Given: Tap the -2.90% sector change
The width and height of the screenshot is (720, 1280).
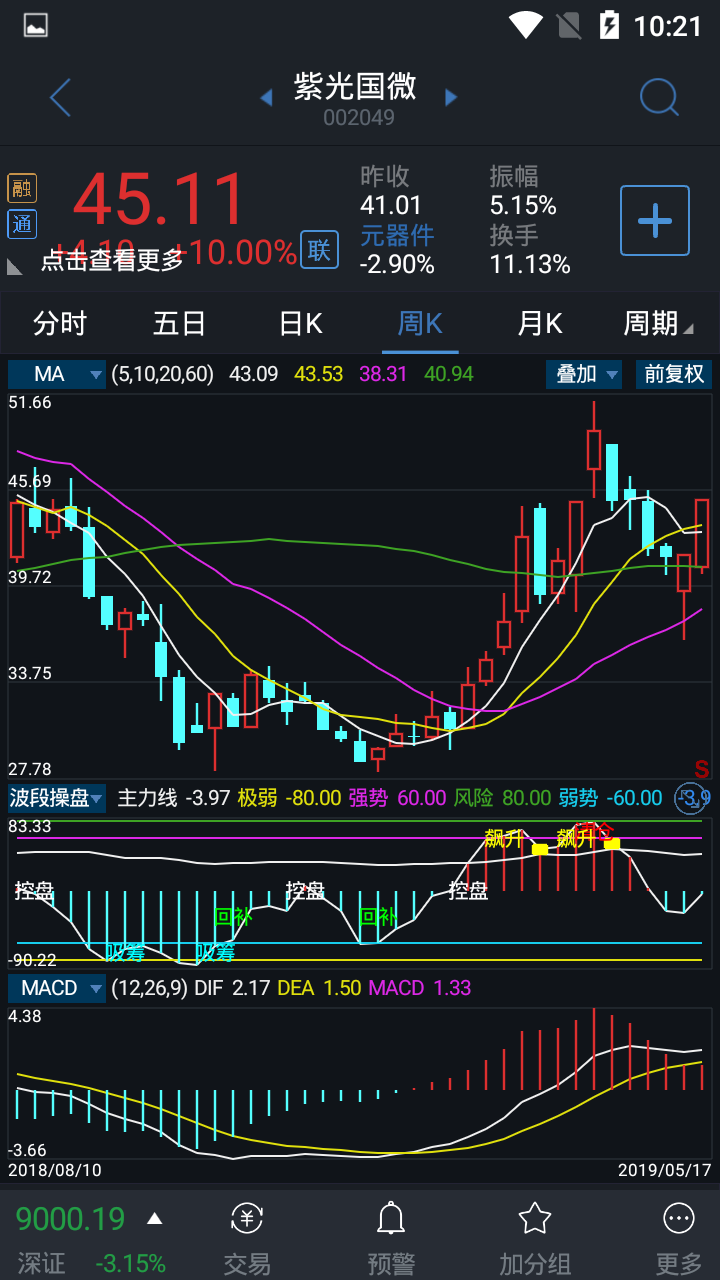Looking at the screenshot, I should click(397, 264).
